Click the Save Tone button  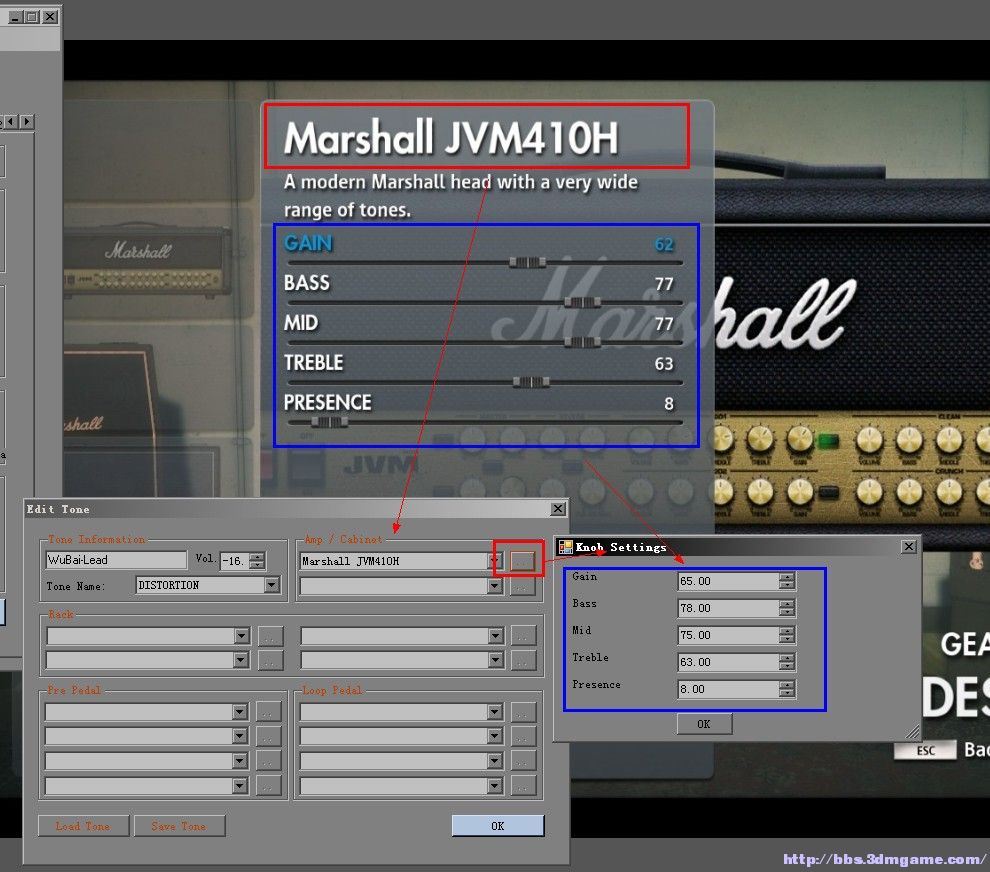tap(179, 826)
